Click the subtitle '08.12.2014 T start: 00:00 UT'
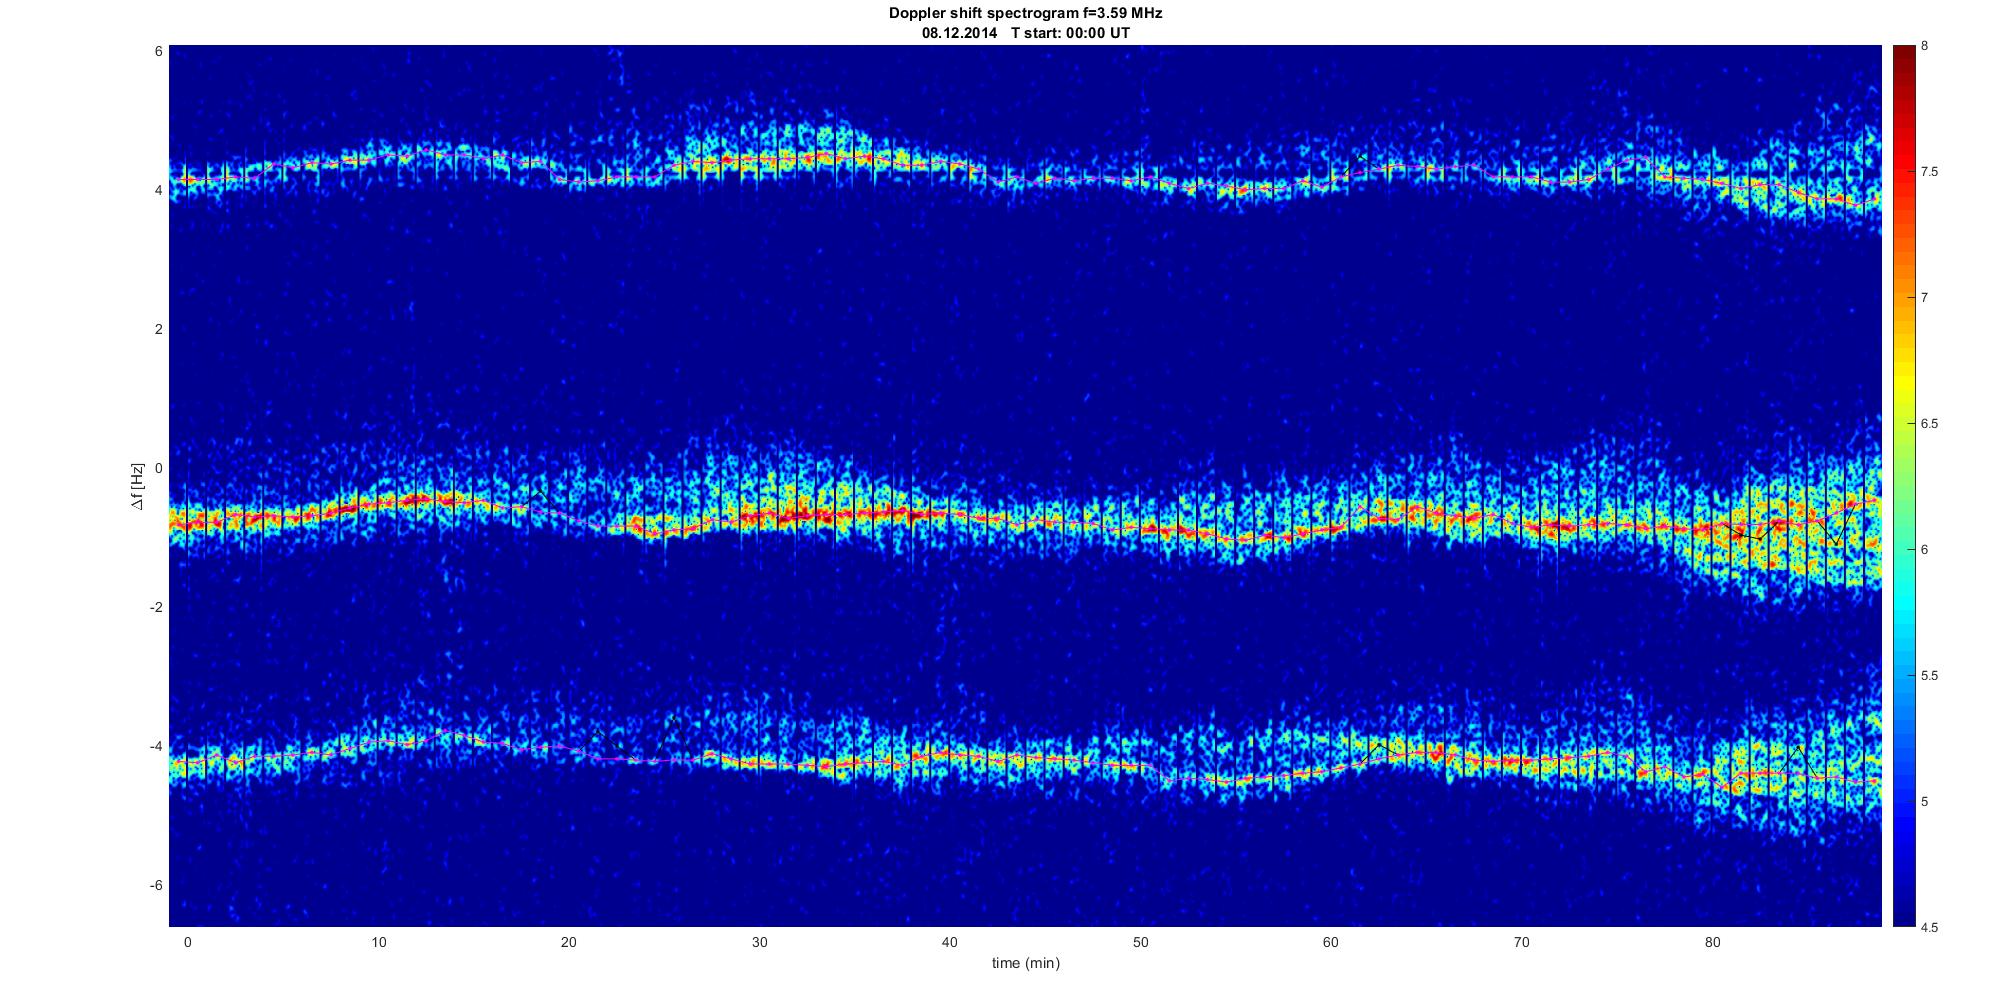This screenshot has height=995, width=2000. pos(1025,33)
